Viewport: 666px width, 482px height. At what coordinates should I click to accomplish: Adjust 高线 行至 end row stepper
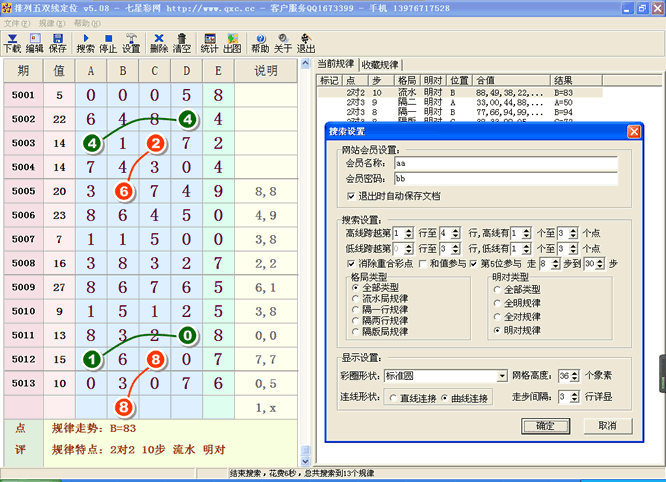click(455, 233)
